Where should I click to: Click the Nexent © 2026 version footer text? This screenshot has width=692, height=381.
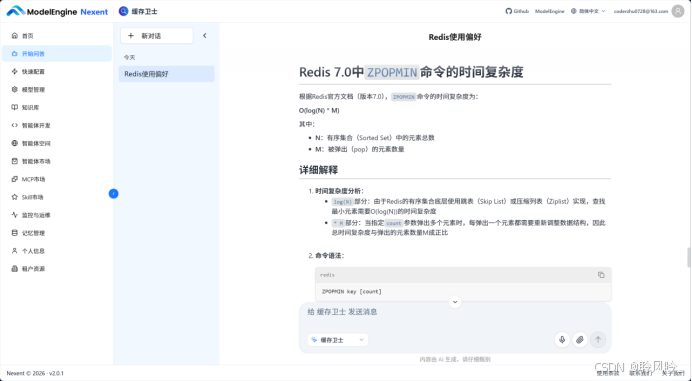click(35, 373)
